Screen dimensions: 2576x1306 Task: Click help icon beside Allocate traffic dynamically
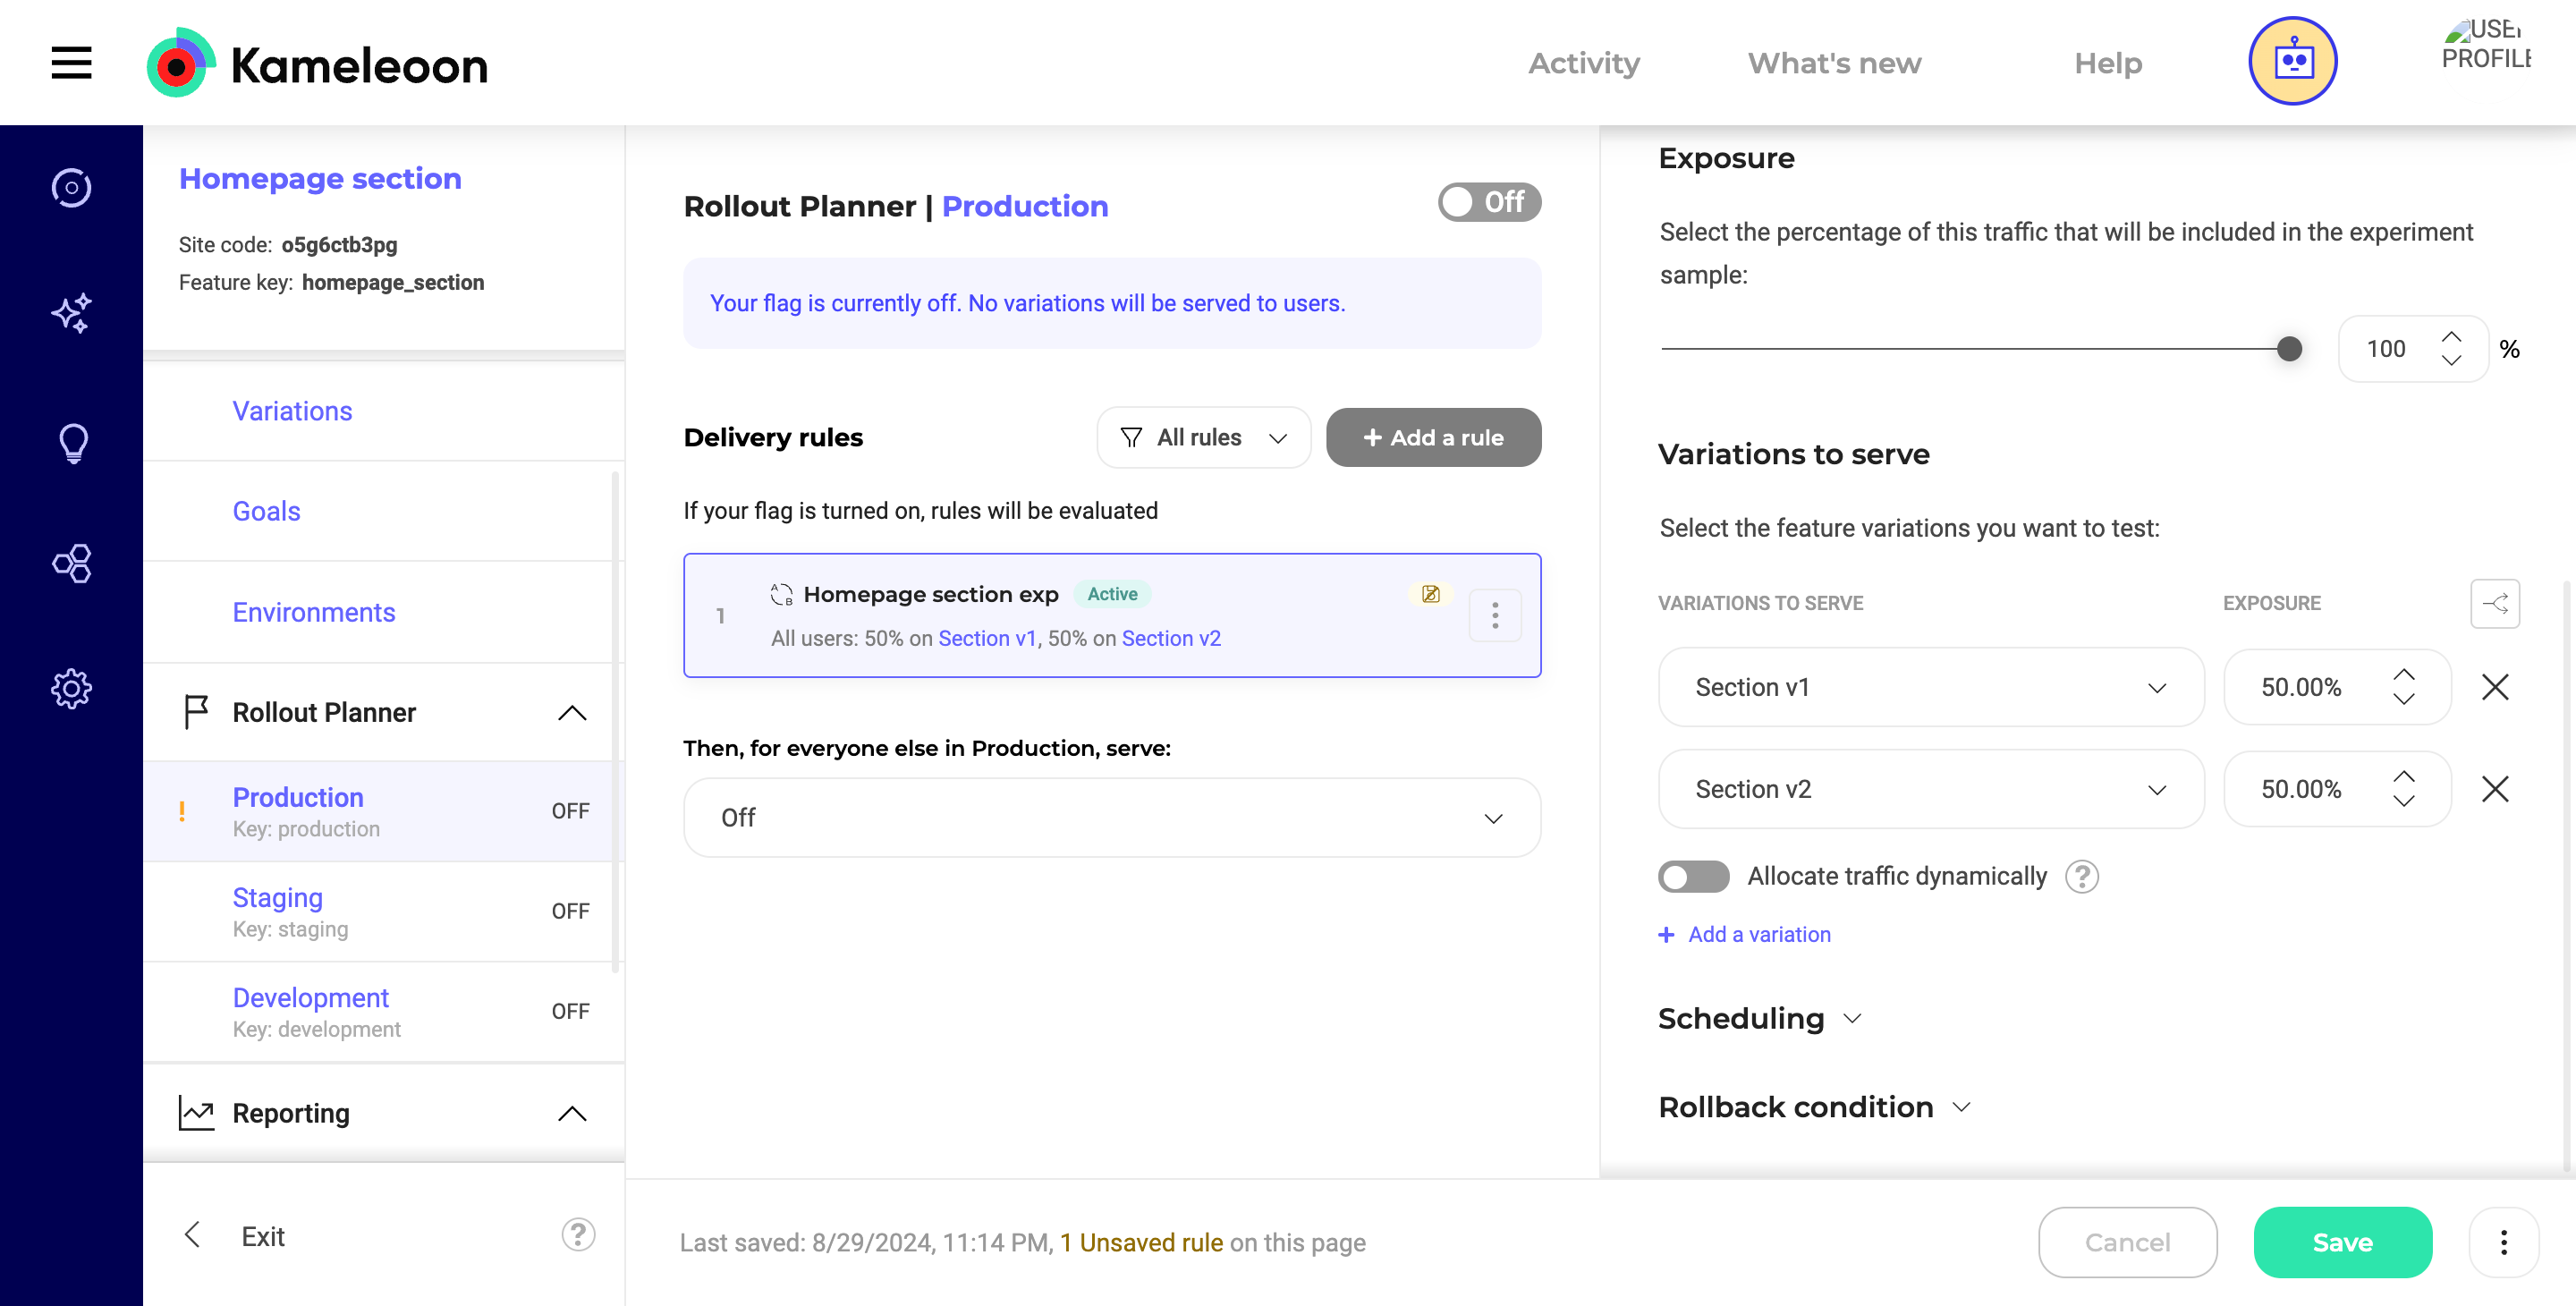point(2082,876)
